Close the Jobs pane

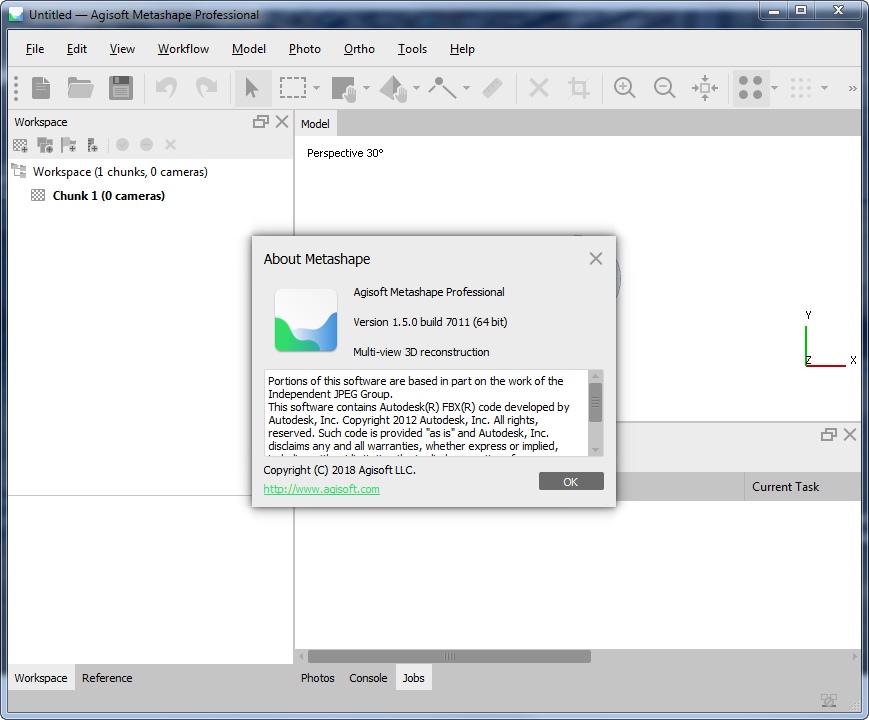(x=850, y=435)
